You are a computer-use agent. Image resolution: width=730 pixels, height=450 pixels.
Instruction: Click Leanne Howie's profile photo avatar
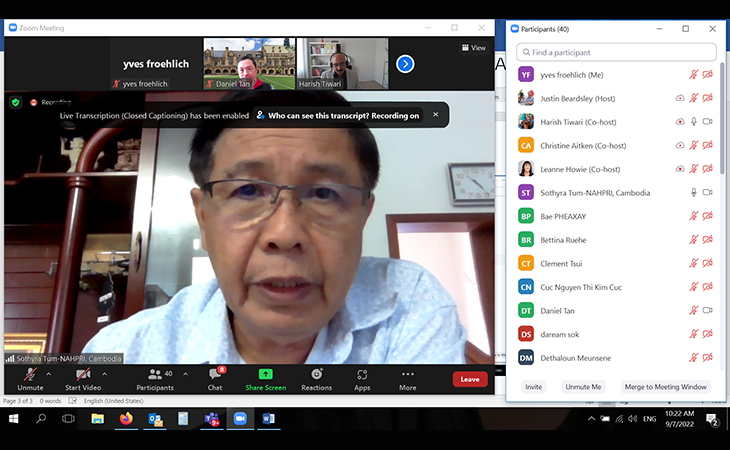coord(526,169)
